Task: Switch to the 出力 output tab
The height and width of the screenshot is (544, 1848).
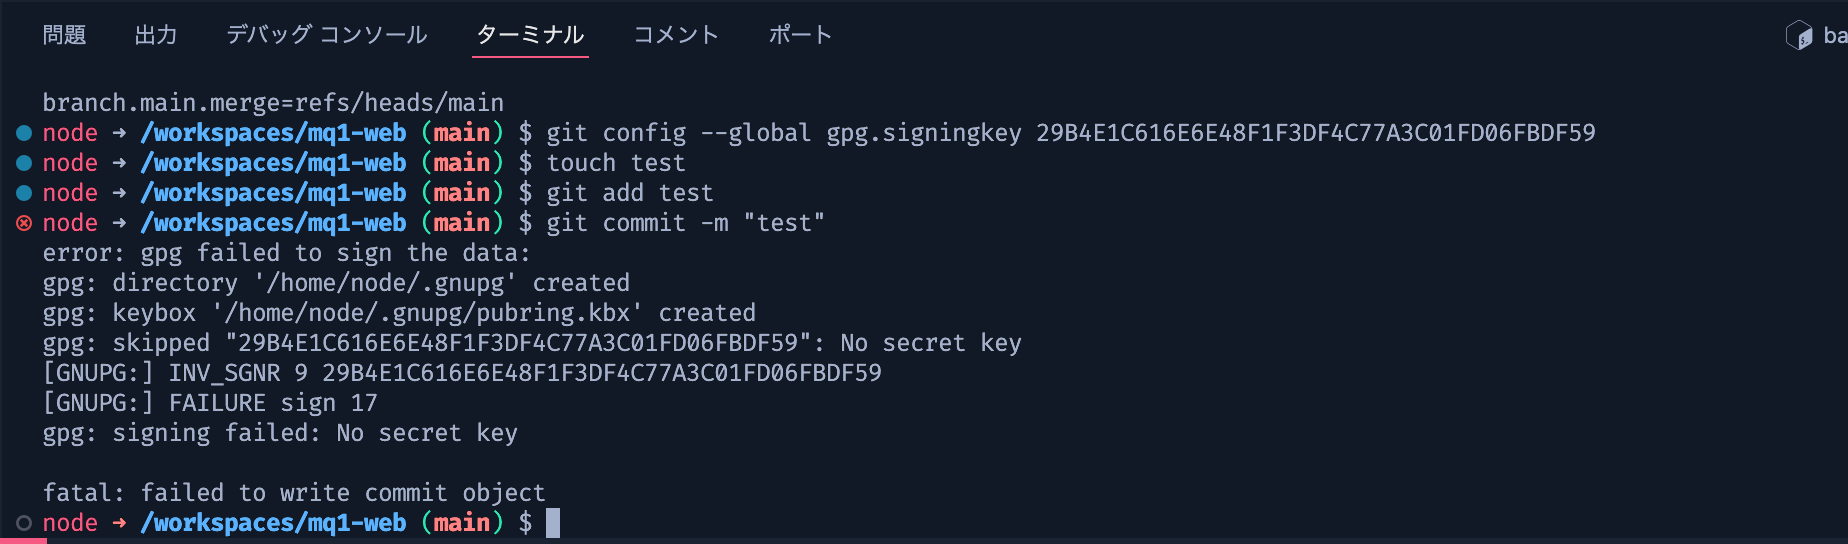Action: (156, 35)
